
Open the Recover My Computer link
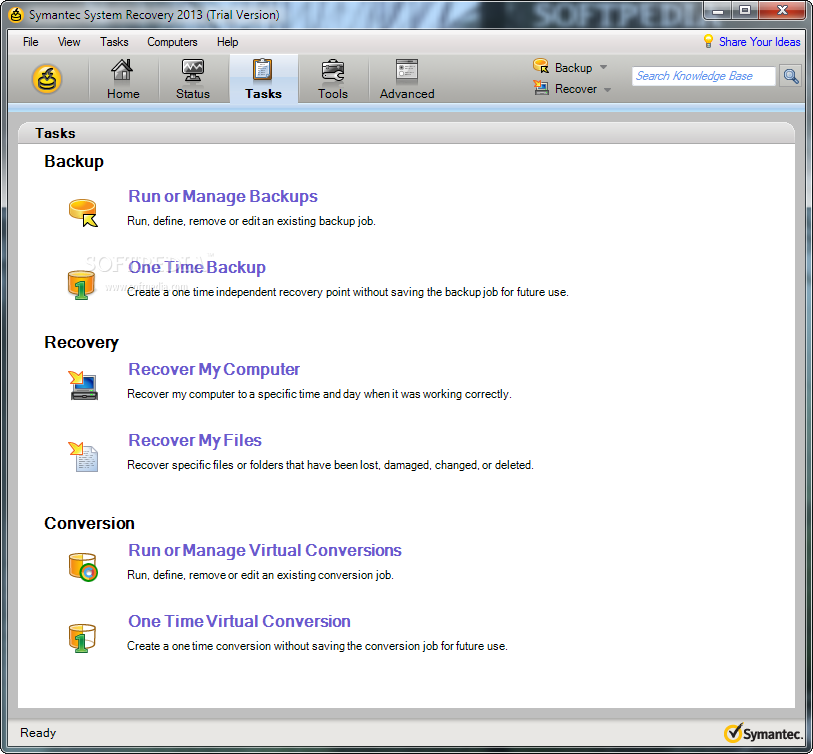(214, 369)
